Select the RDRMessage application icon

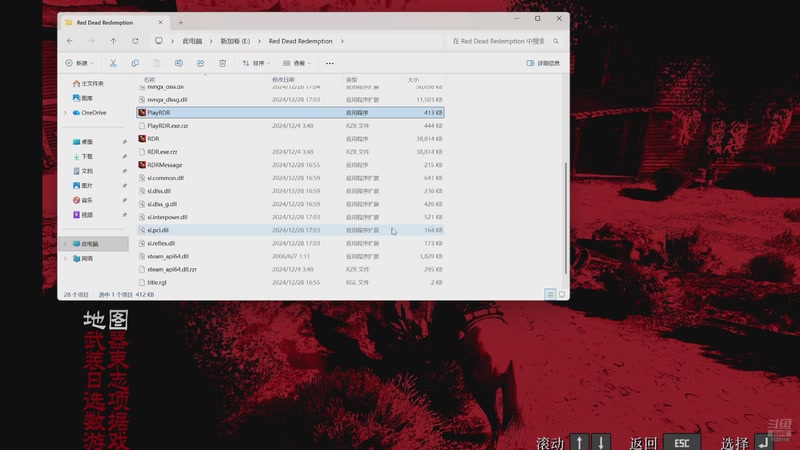[x=142, y=165]
